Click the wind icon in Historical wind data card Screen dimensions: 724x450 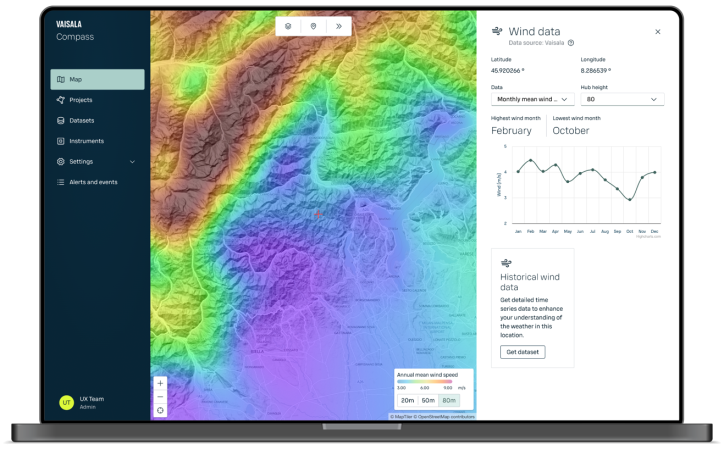tap(506, 263)
